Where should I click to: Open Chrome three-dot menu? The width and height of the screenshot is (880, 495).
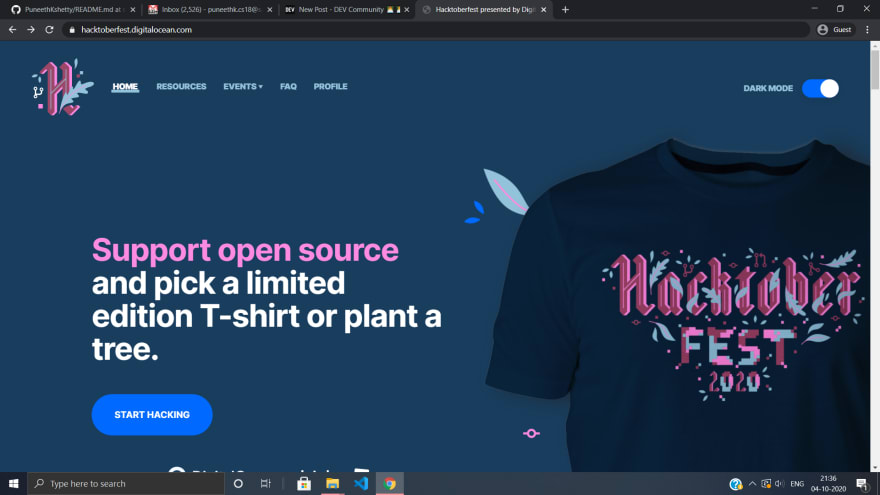point(867,30)
